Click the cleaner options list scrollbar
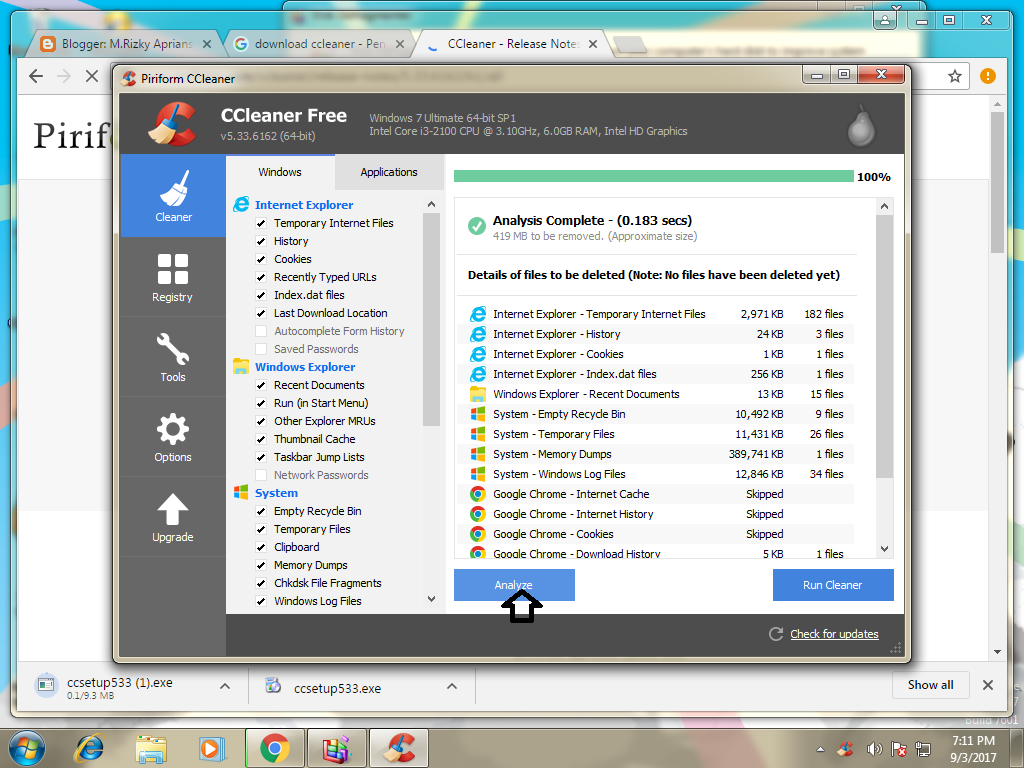The height and width of the screenshot is (768, 1024). coord(431,320)
